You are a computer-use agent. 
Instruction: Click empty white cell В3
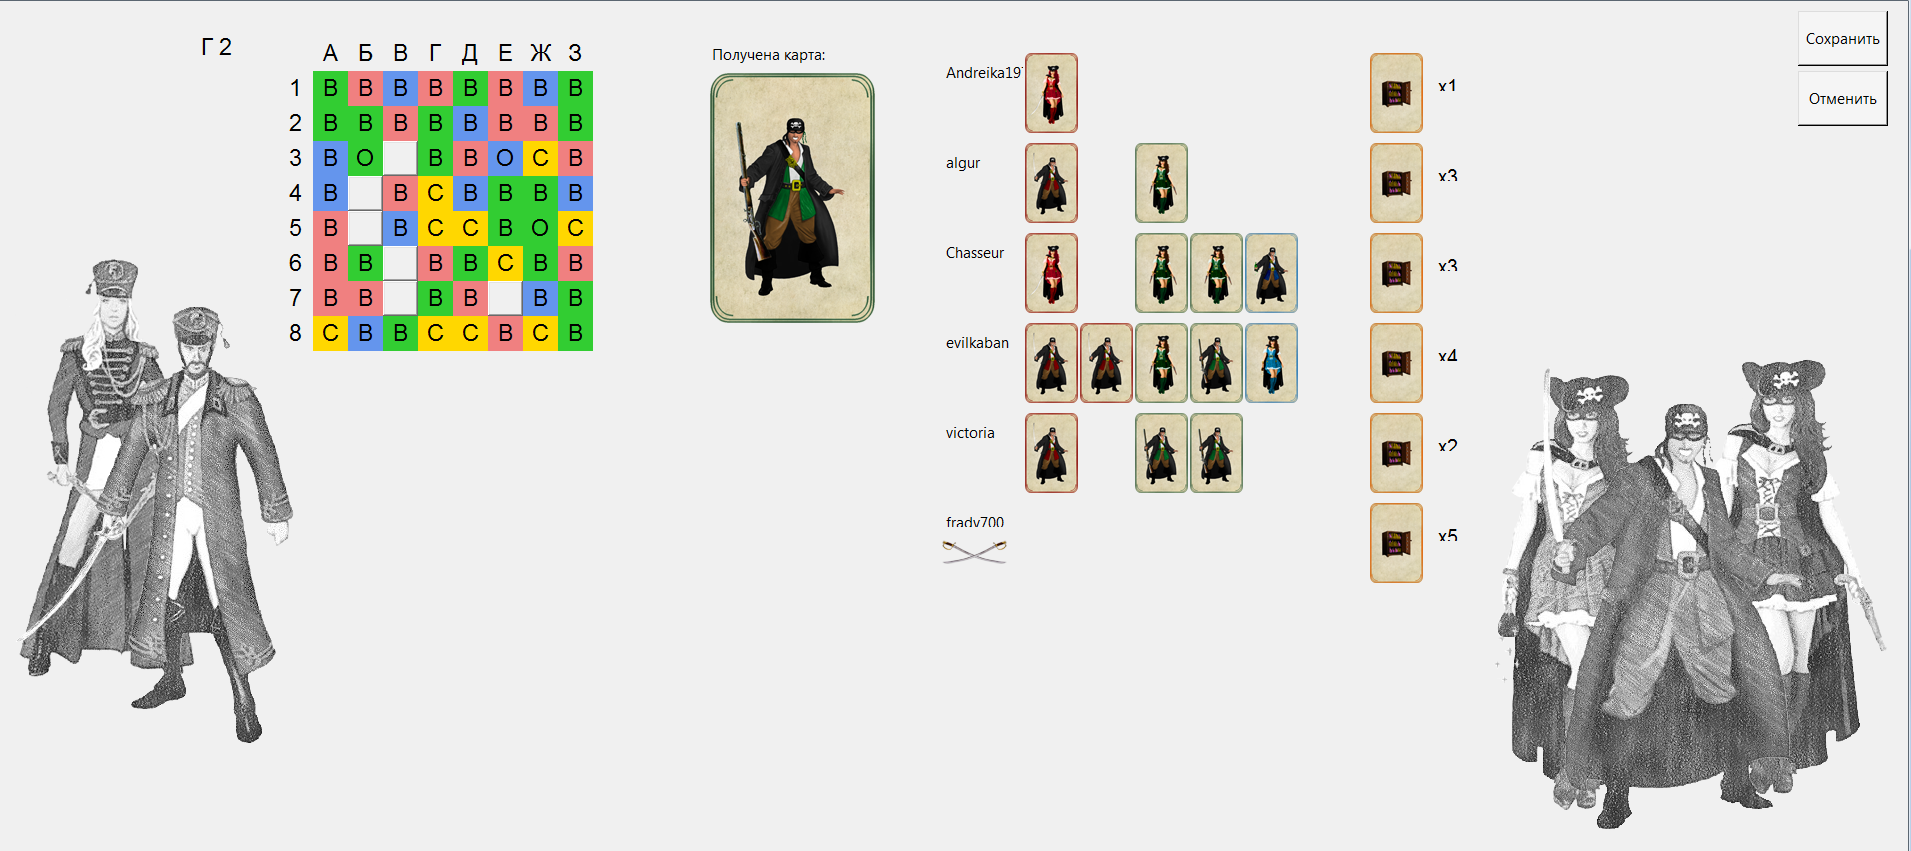400,158
